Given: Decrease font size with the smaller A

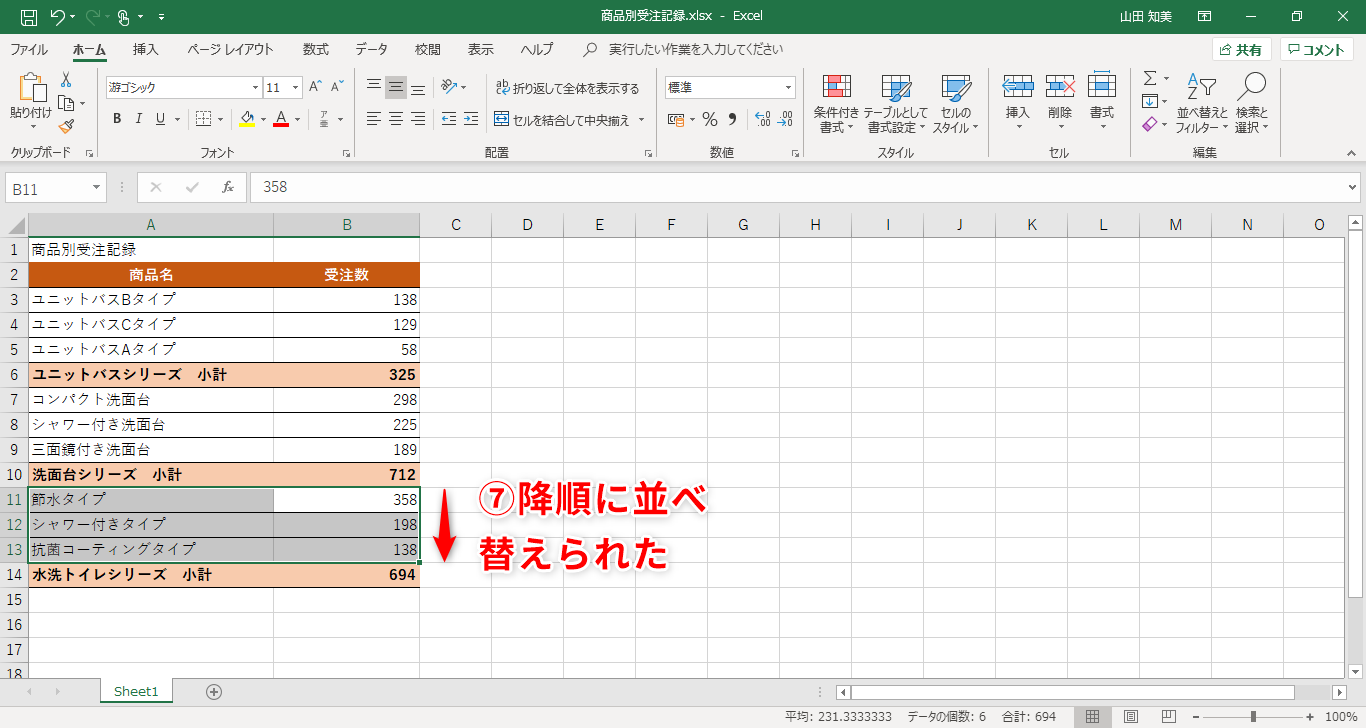Looking at the screenshot, I should pos(338,87).
